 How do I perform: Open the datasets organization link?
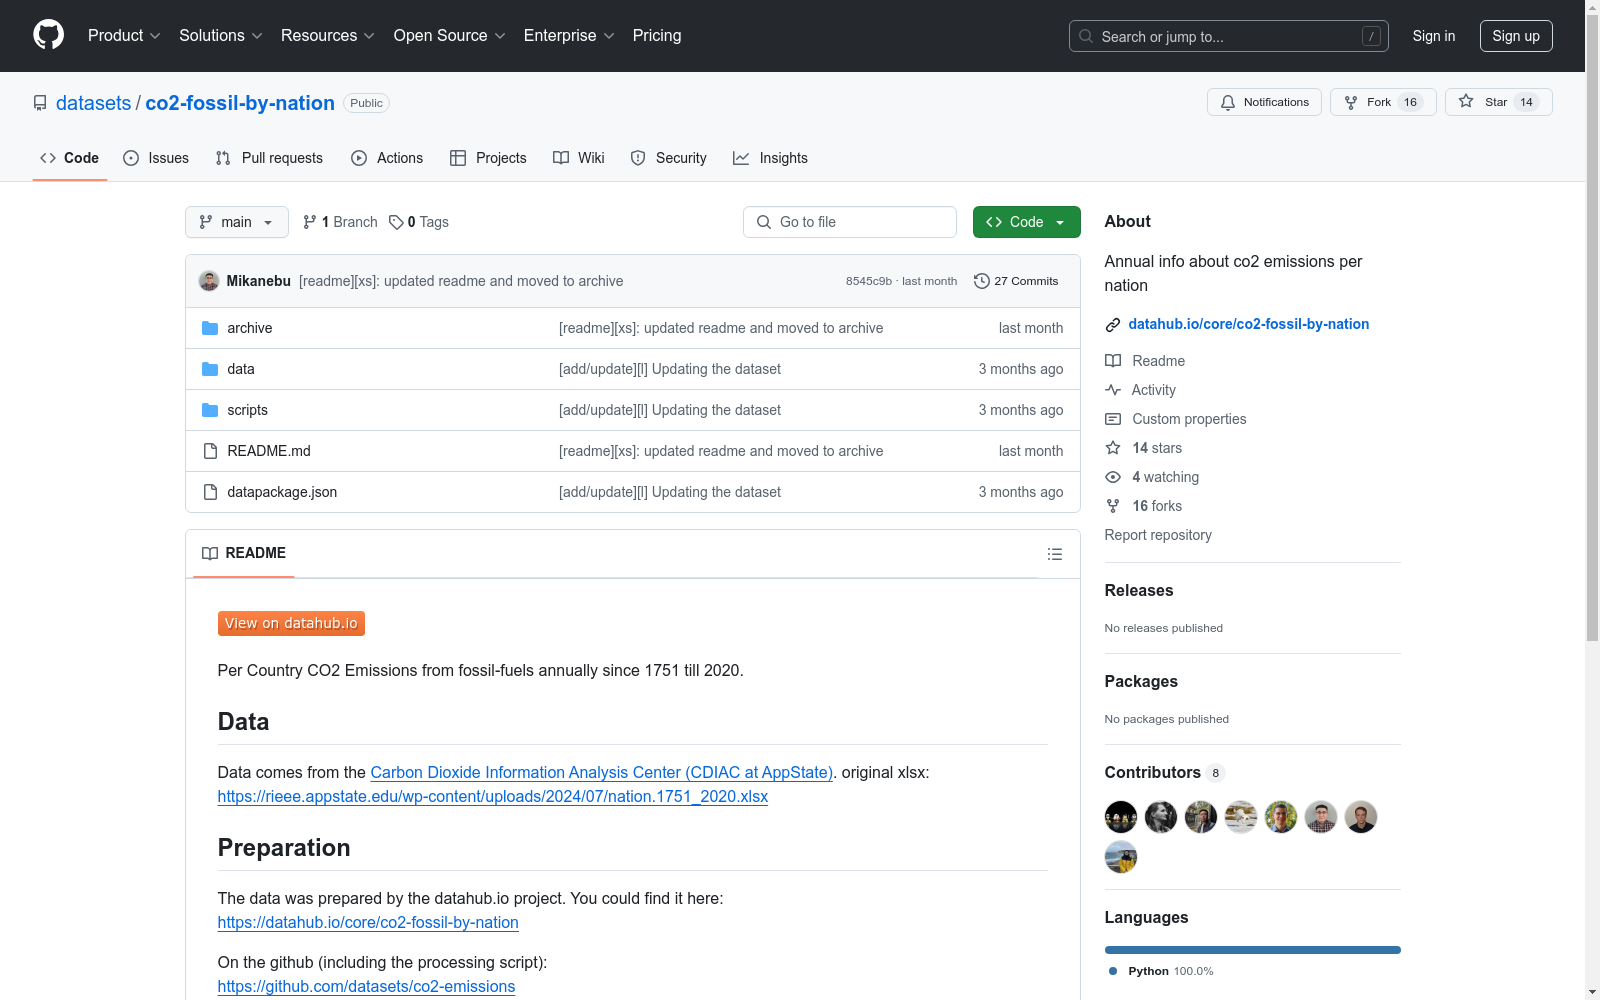pos(93,103)
